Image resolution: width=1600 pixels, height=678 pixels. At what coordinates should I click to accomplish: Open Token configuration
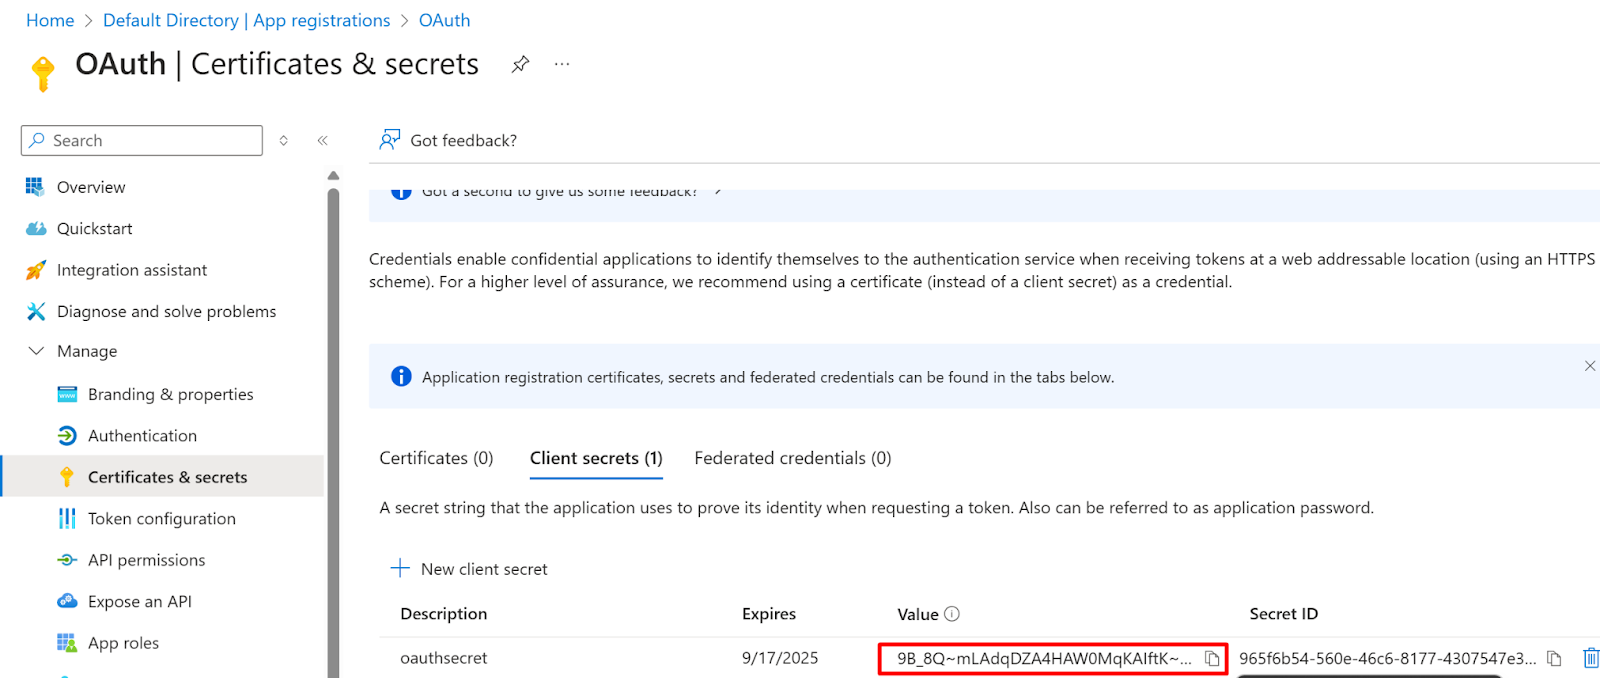coord(162,519)
